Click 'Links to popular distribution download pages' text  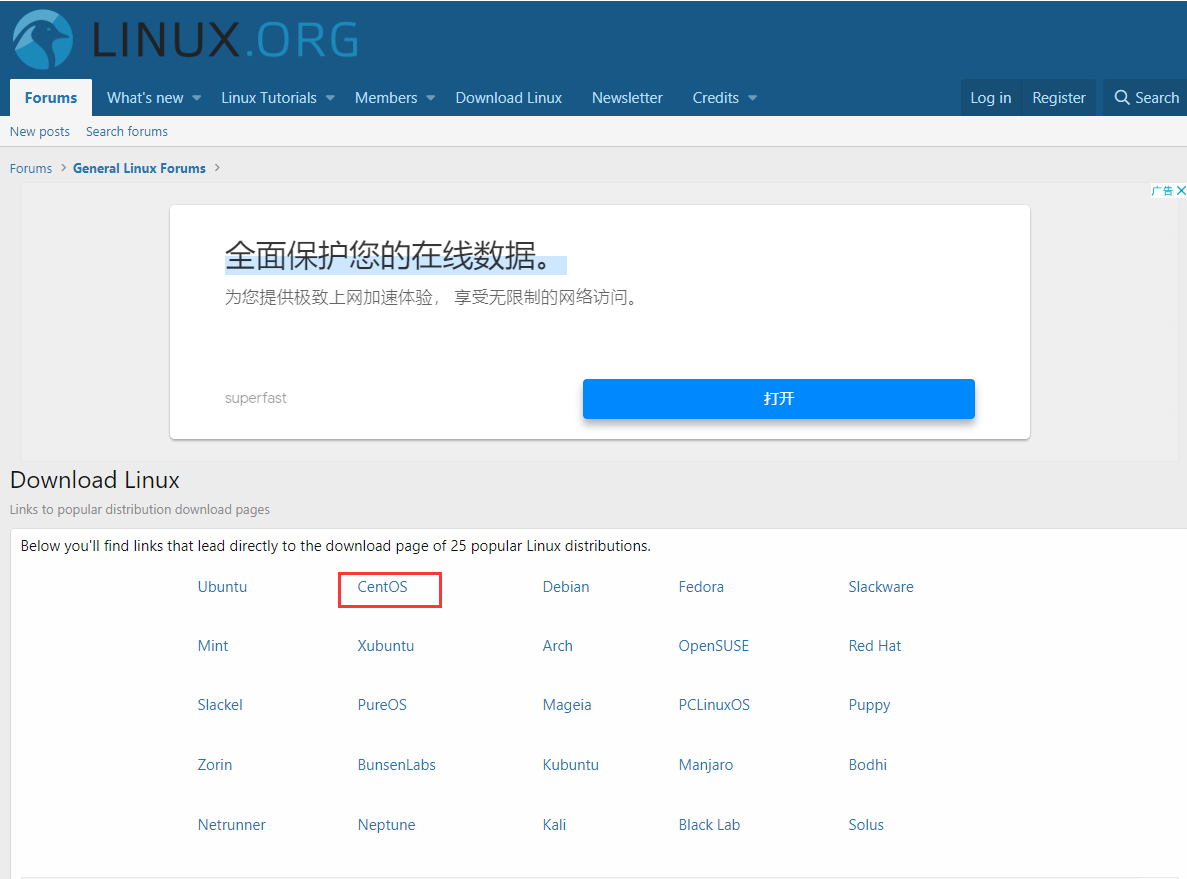click(x=139, y=510)
